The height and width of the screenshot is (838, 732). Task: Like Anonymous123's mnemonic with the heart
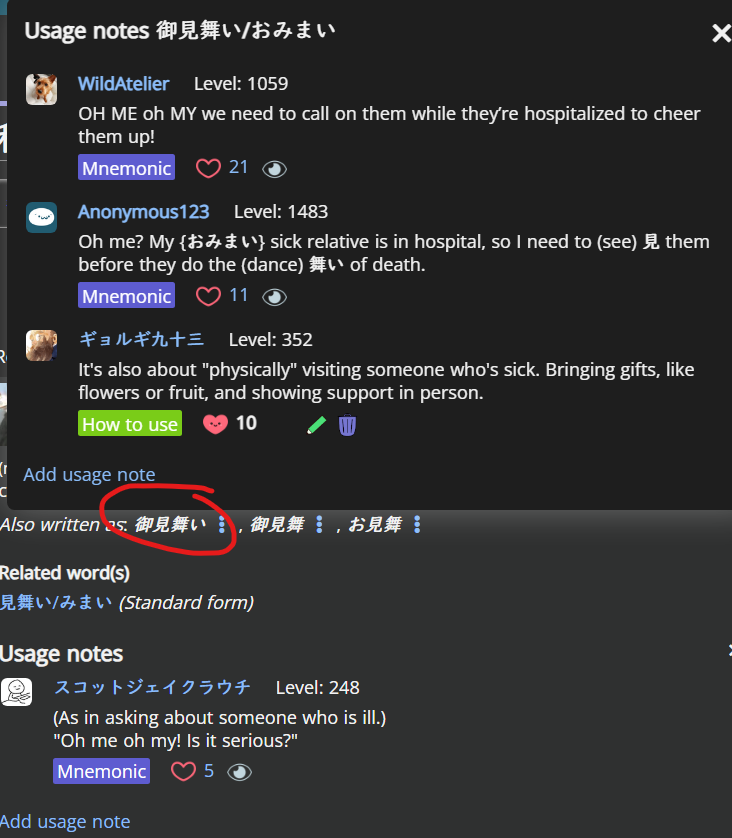click(208, 296)
